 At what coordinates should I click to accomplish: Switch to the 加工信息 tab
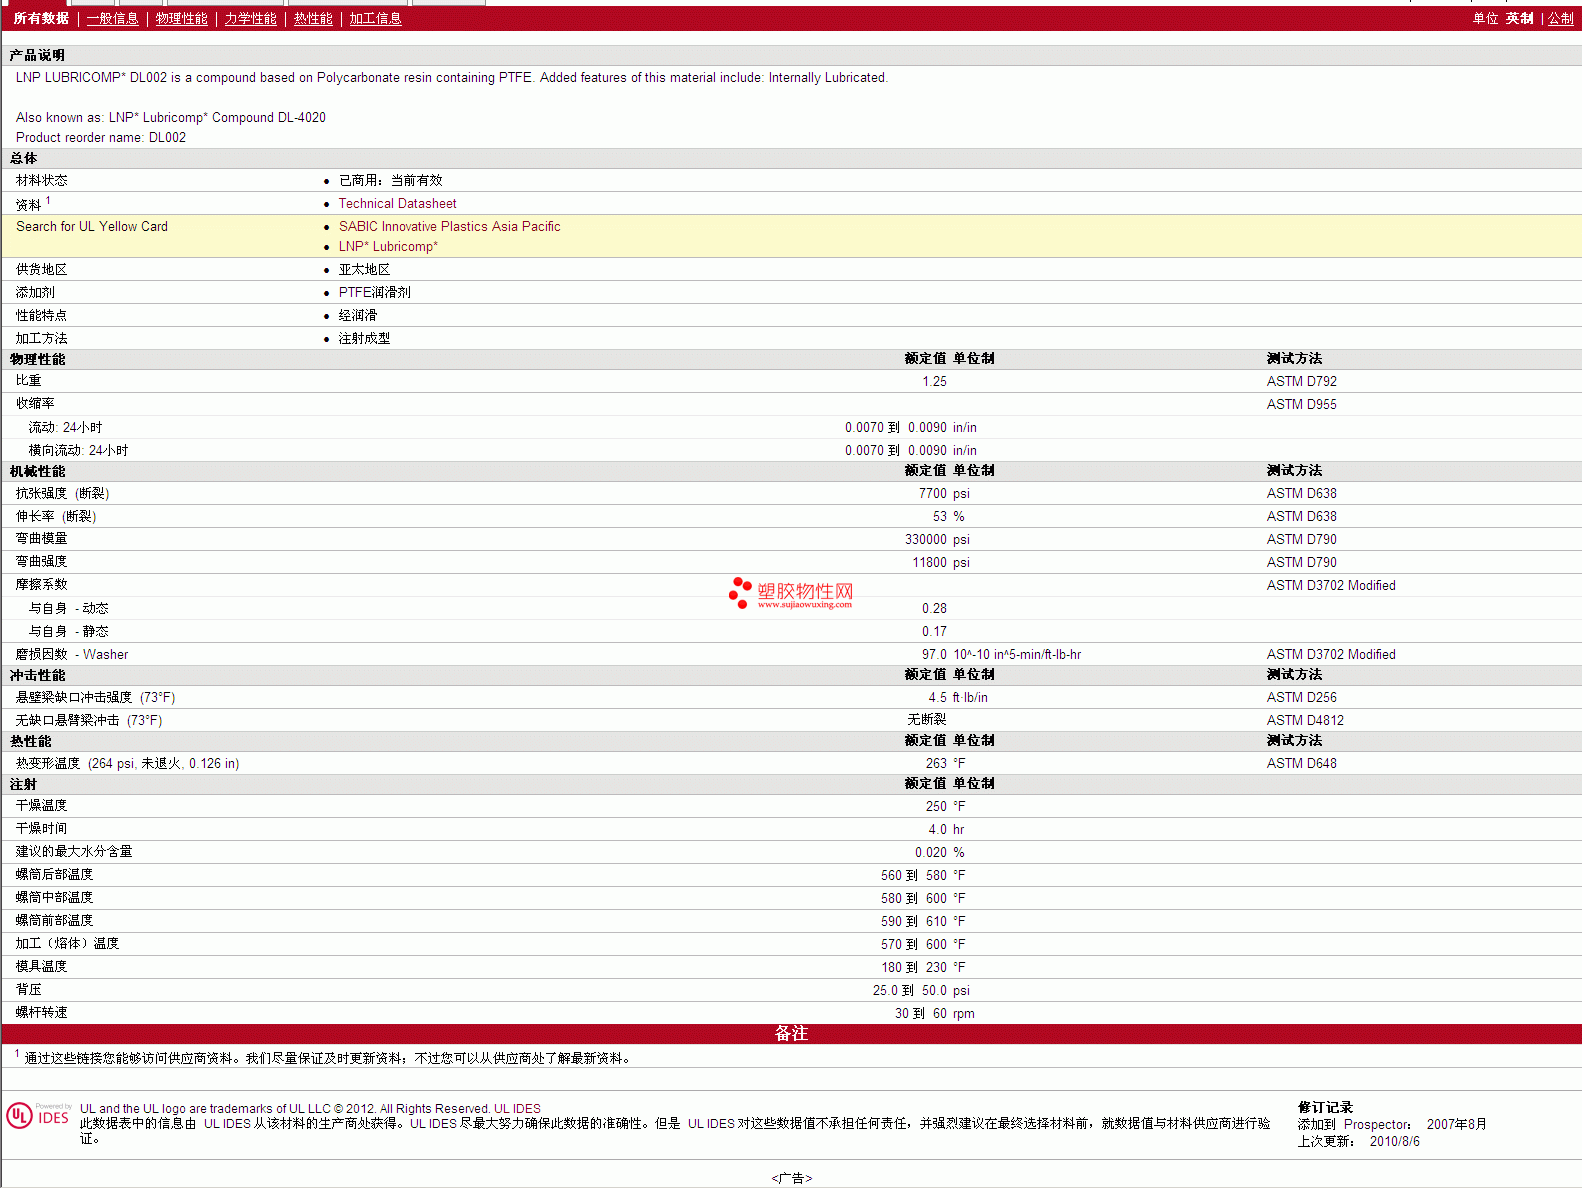(375, 18)
